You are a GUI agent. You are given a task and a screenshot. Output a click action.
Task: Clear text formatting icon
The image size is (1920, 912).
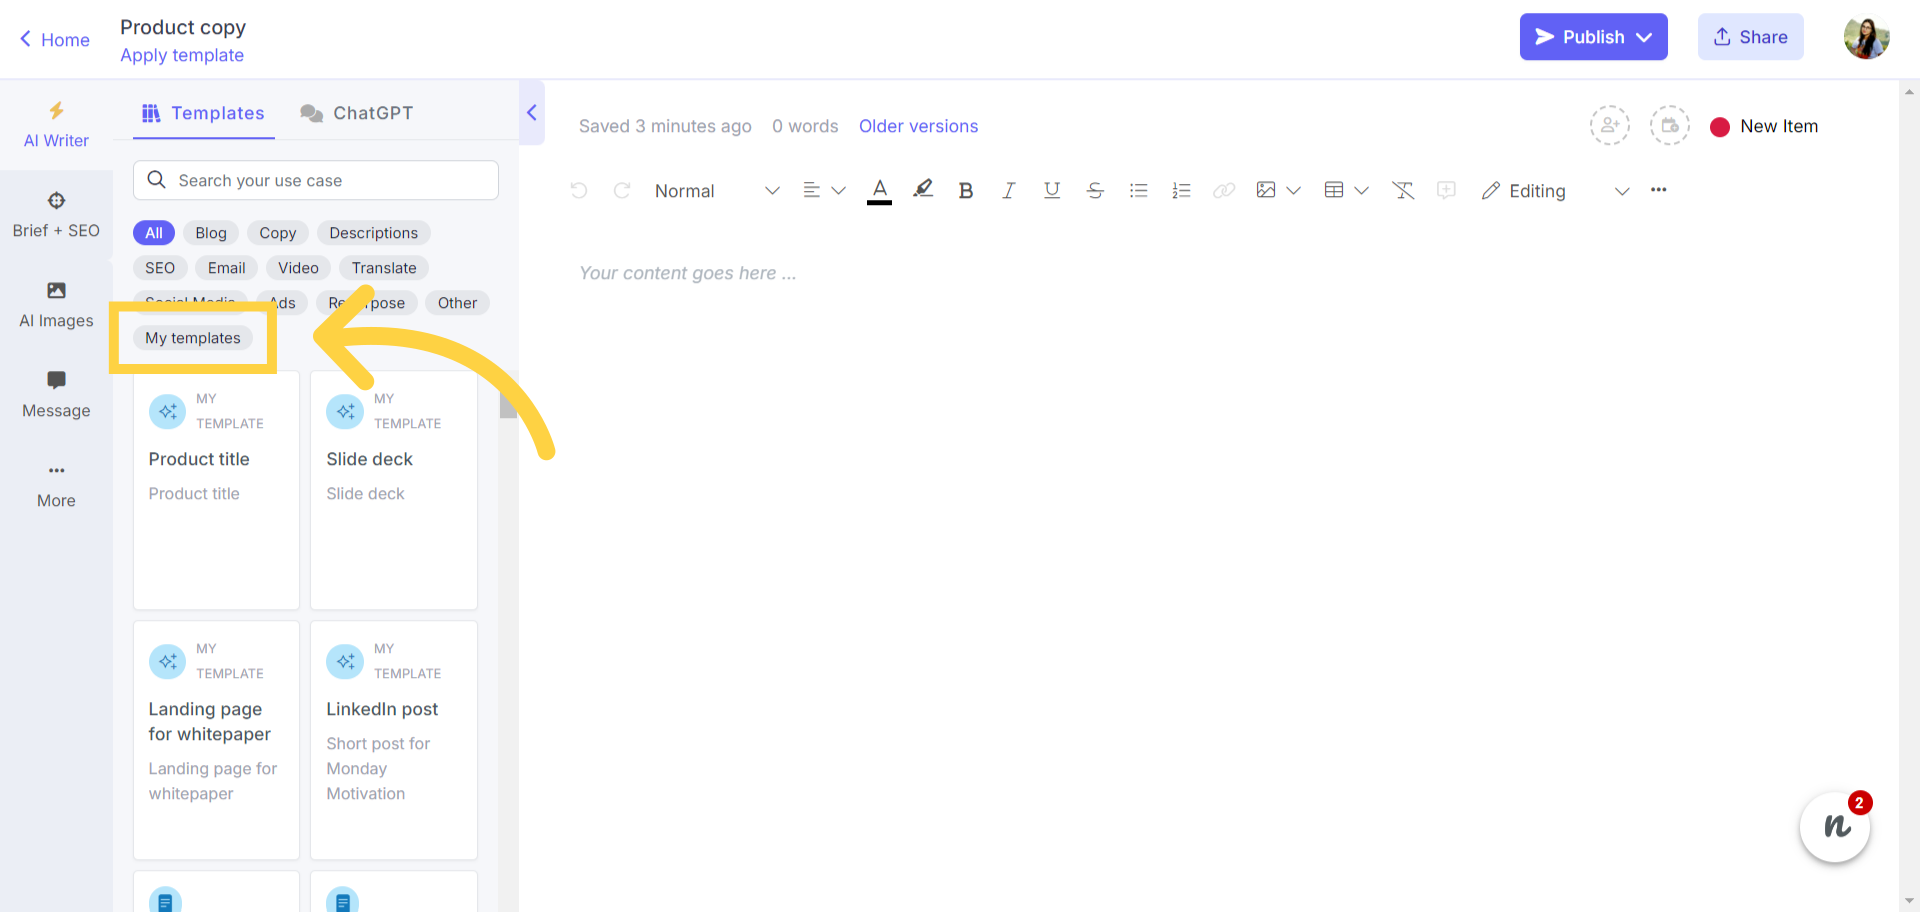click(x=1403, y=190)
